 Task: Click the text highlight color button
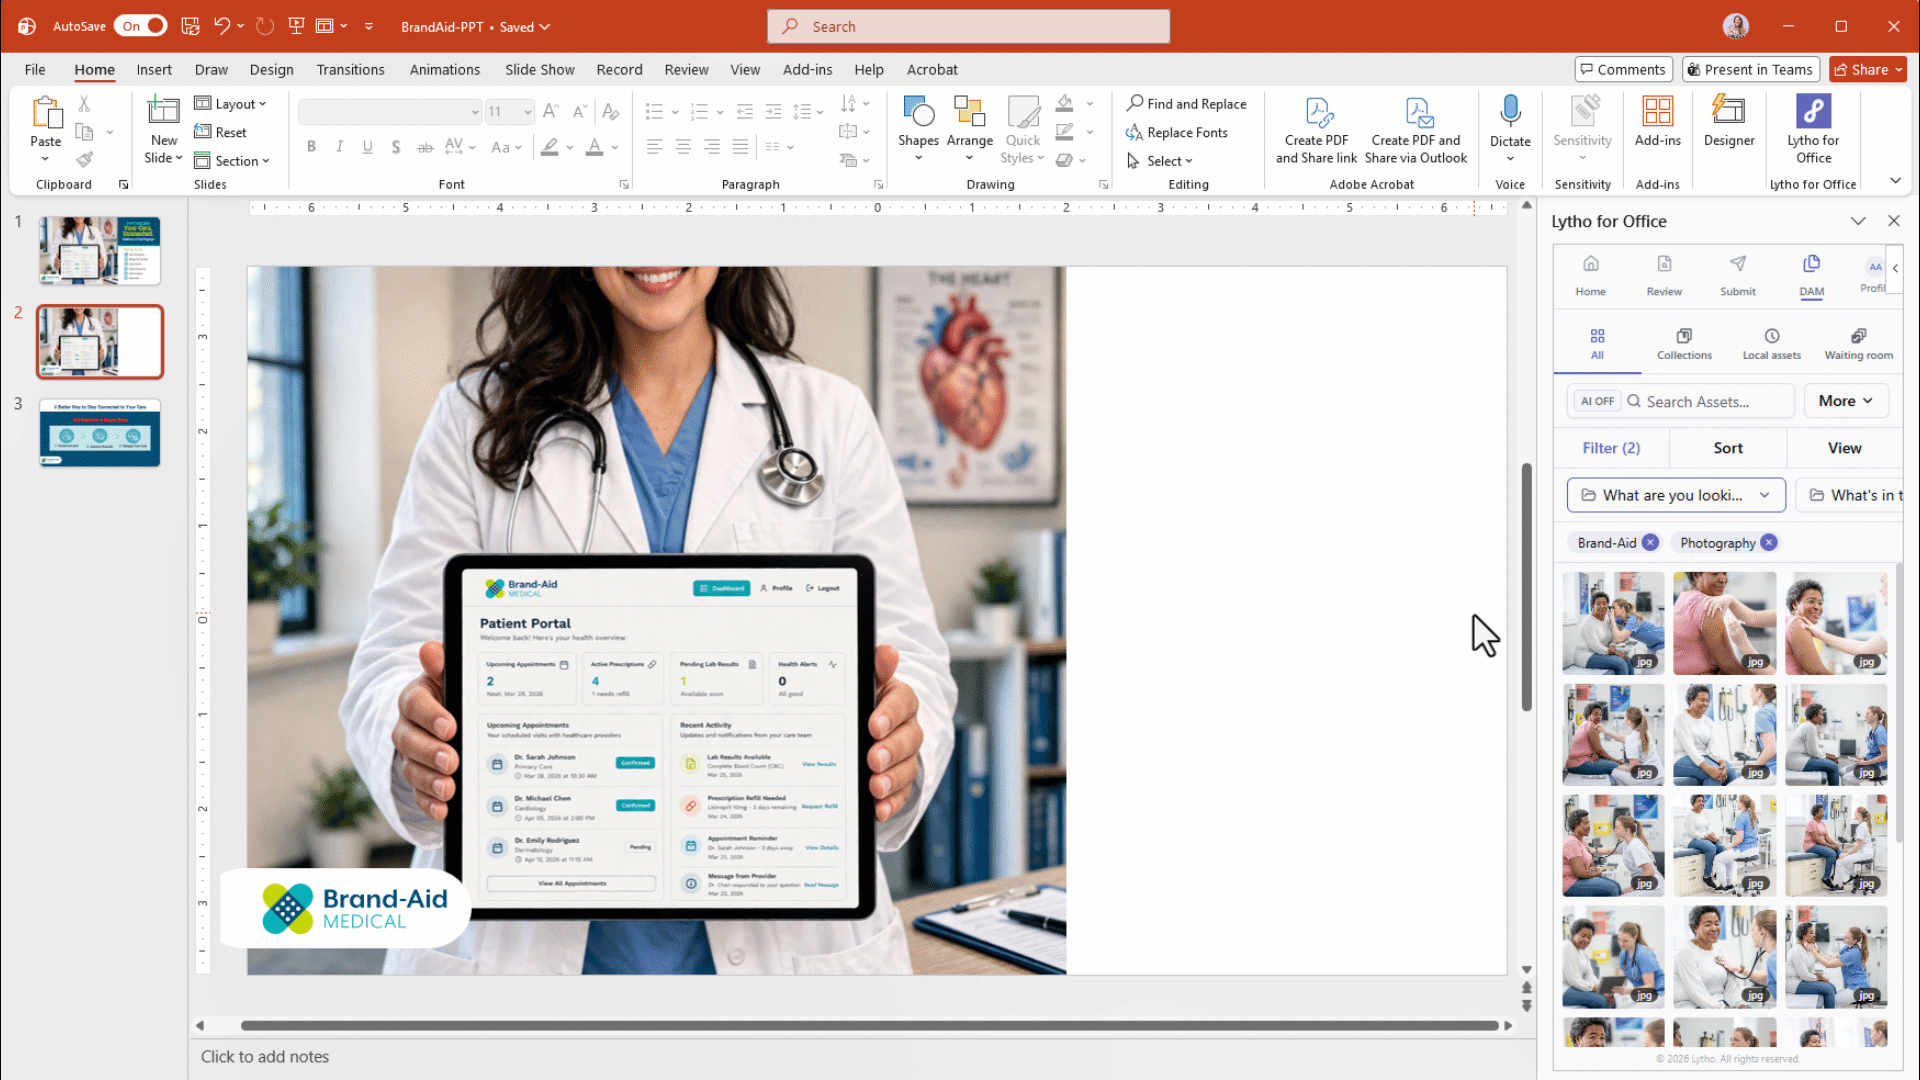(x=549, y=147)
